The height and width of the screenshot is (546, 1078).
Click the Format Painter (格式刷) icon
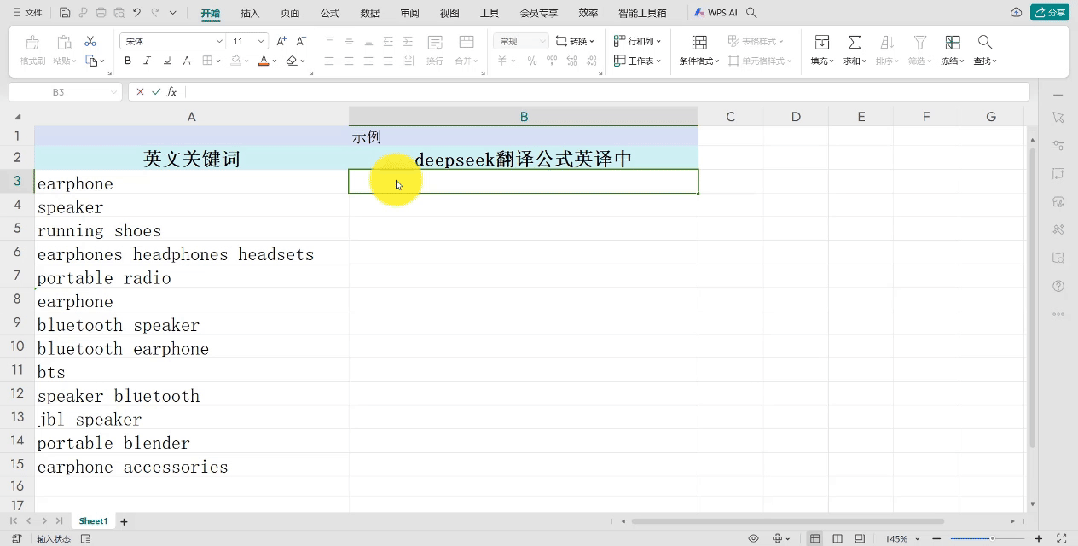(x=32, y=43)
